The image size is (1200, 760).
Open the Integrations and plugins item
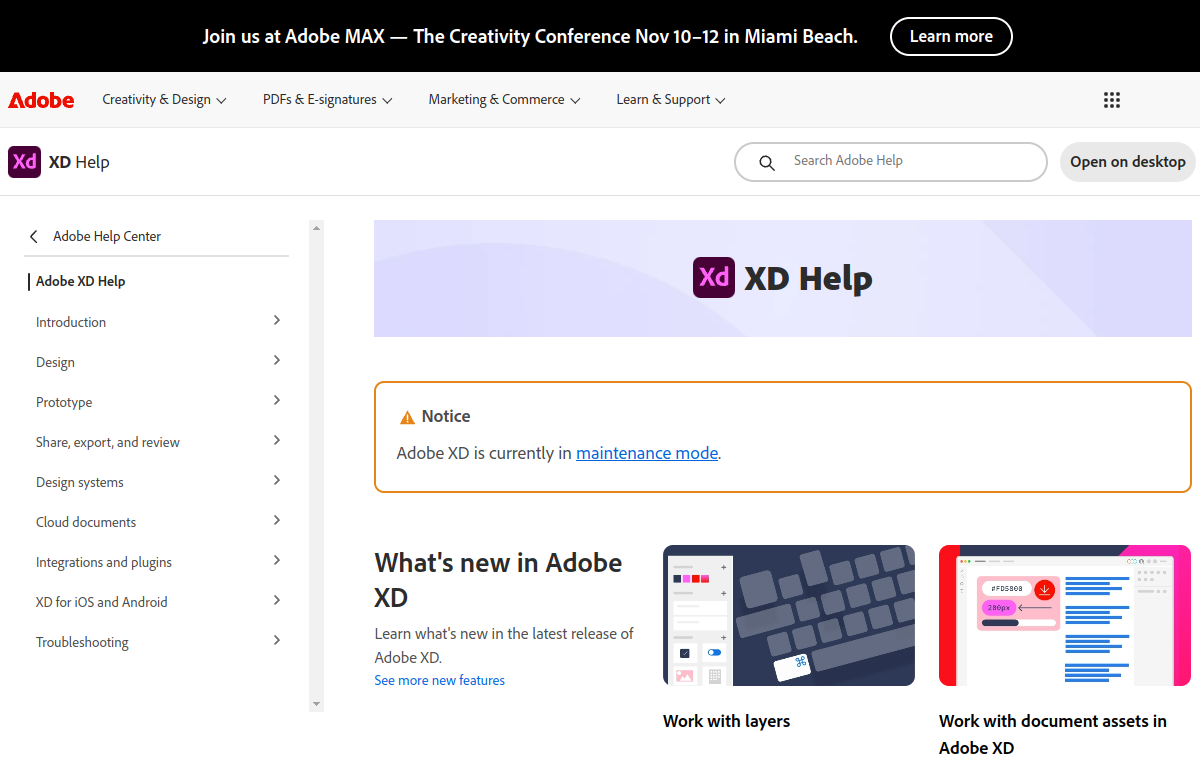(104, 562)
